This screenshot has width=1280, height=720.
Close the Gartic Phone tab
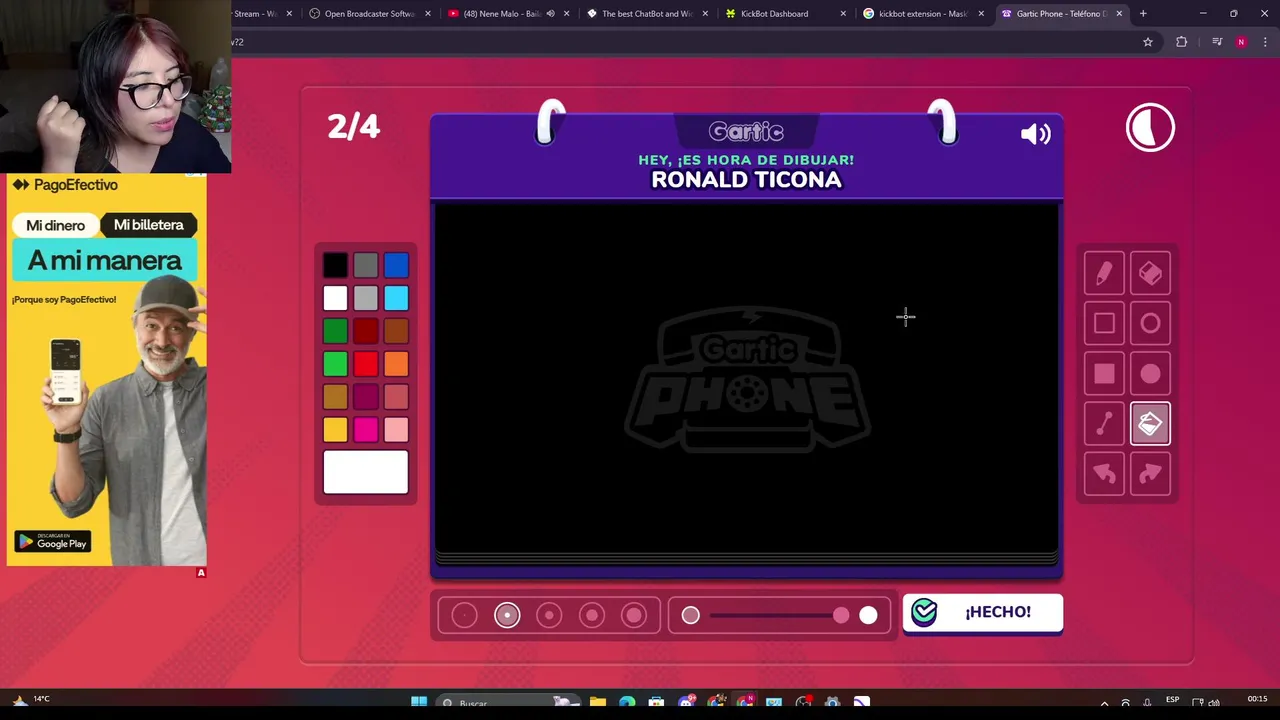[x=1119, y=14]
